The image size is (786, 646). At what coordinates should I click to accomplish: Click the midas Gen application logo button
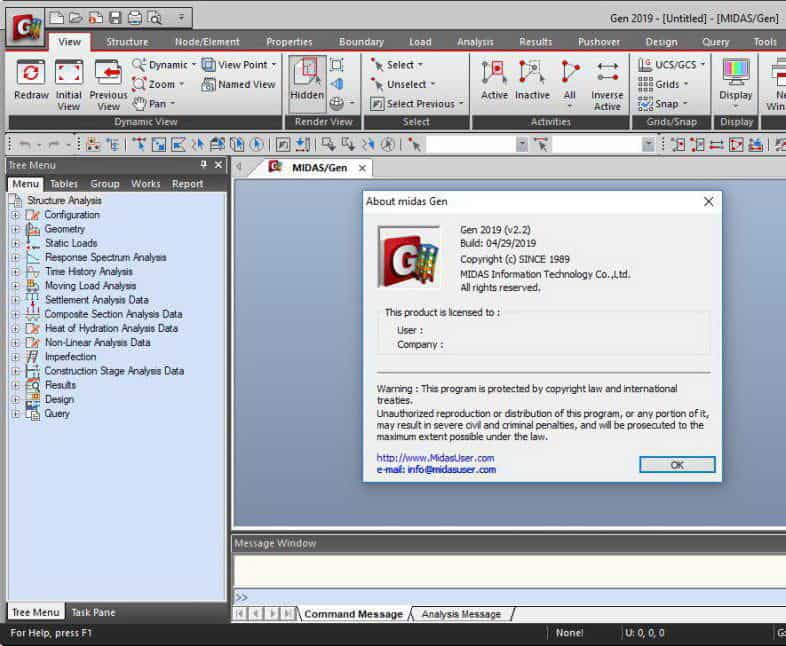[26, 27]
